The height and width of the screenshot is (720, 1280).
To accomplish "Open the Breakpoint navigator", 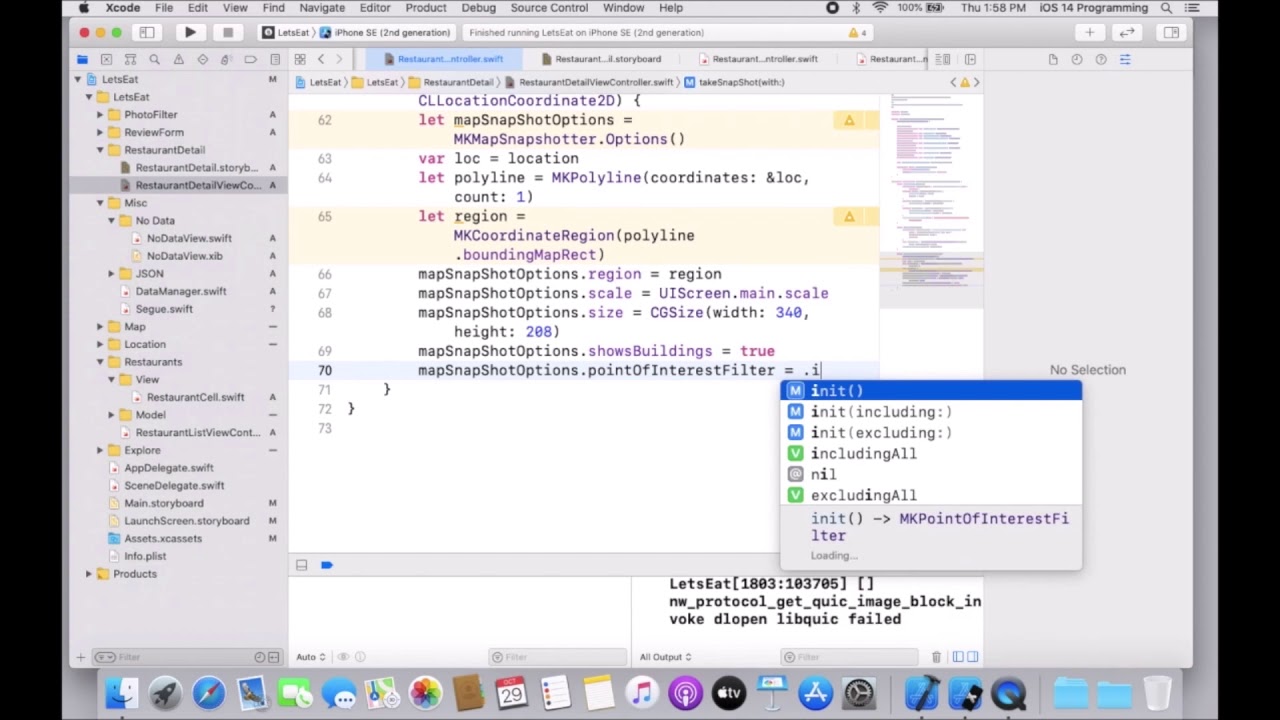I will coord(250,59).
